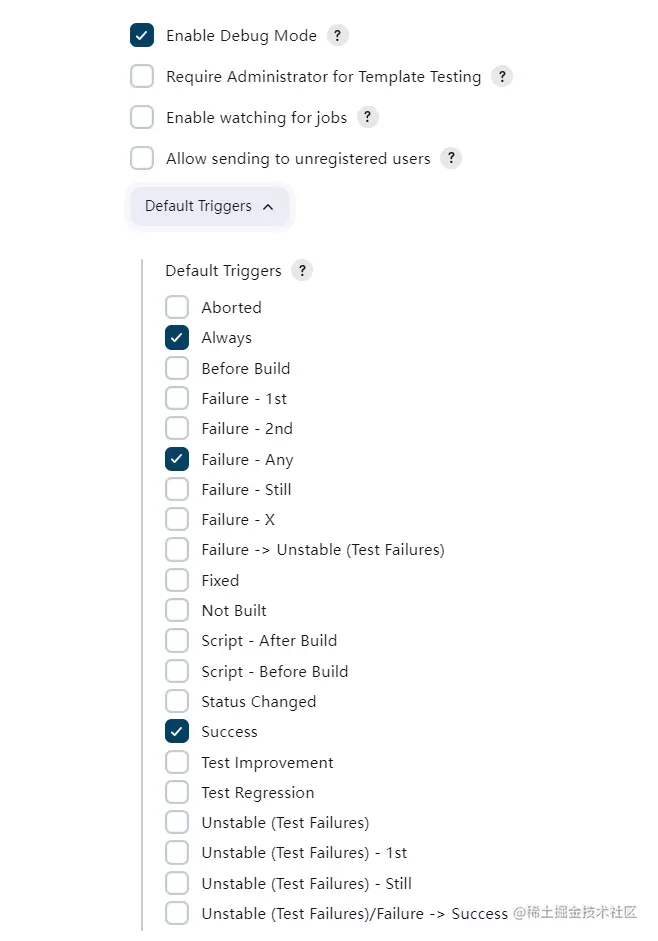Viewport: 658px width, 941px height.
Task: Check the Before Build trigger
Action: [177, 368]
